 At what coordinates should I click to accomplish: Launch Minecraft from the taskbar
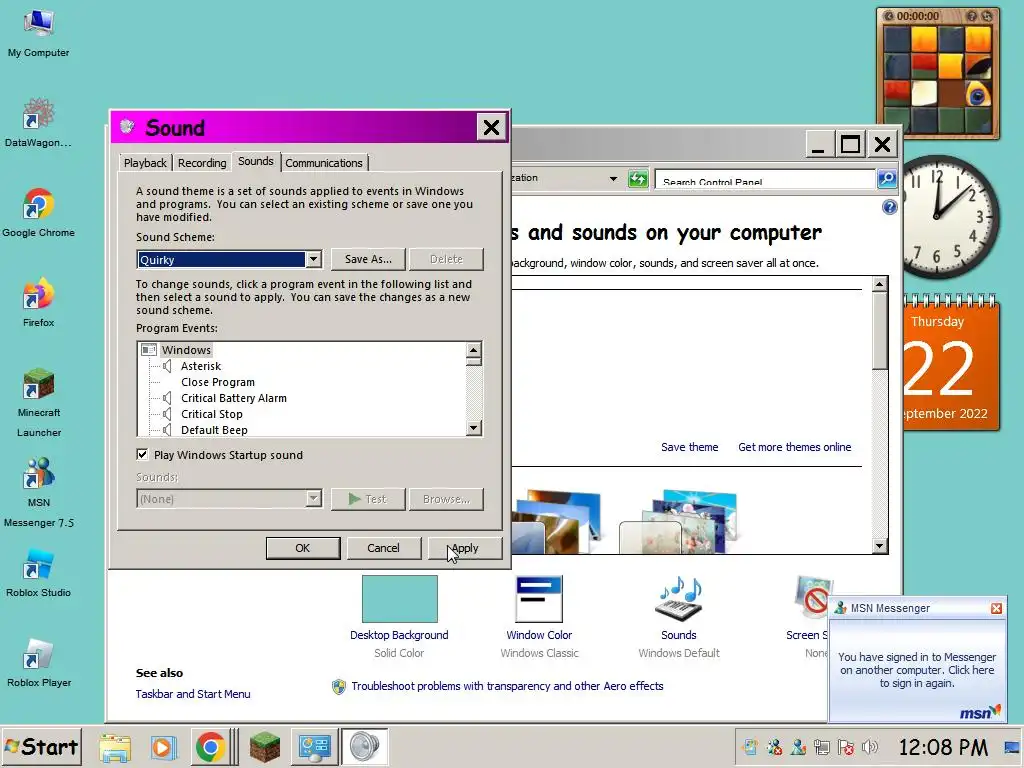[264, 747]
